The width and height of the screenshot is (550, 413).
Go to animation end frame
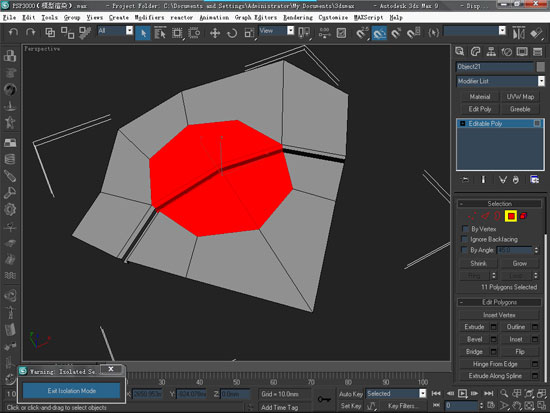coord(489,393)
